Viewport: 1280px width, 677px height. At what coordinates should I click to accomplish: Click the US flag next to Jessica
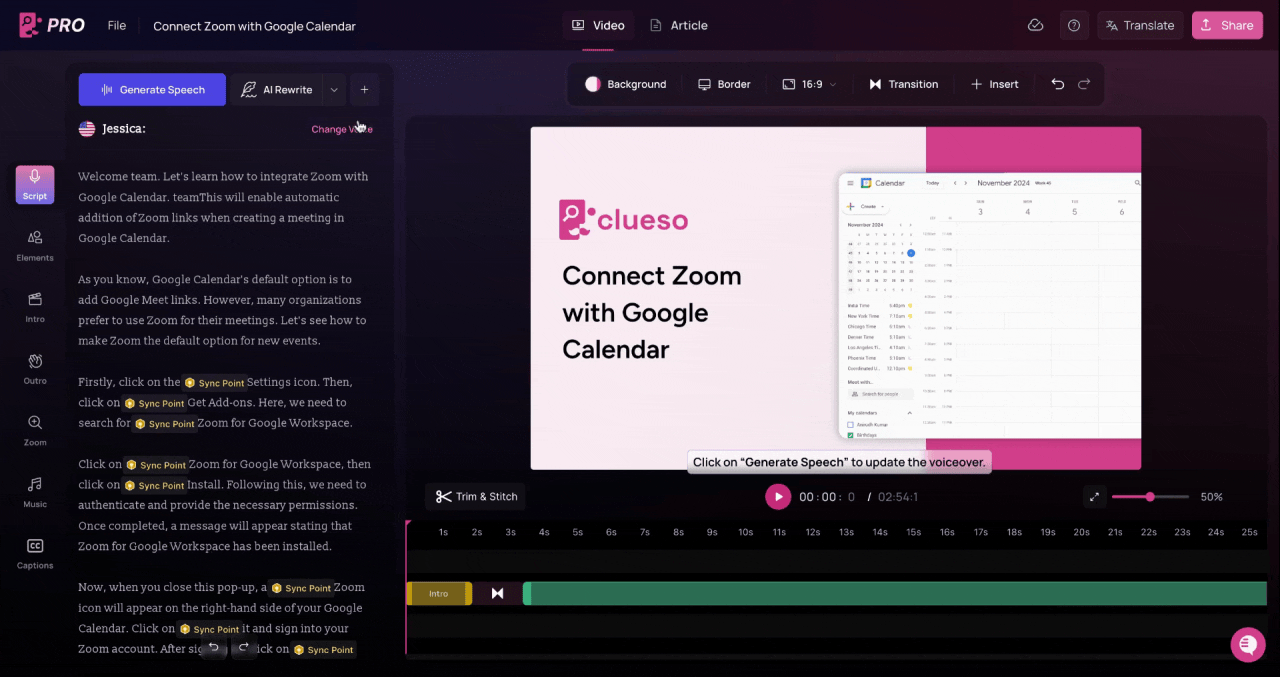coord(87,129)
